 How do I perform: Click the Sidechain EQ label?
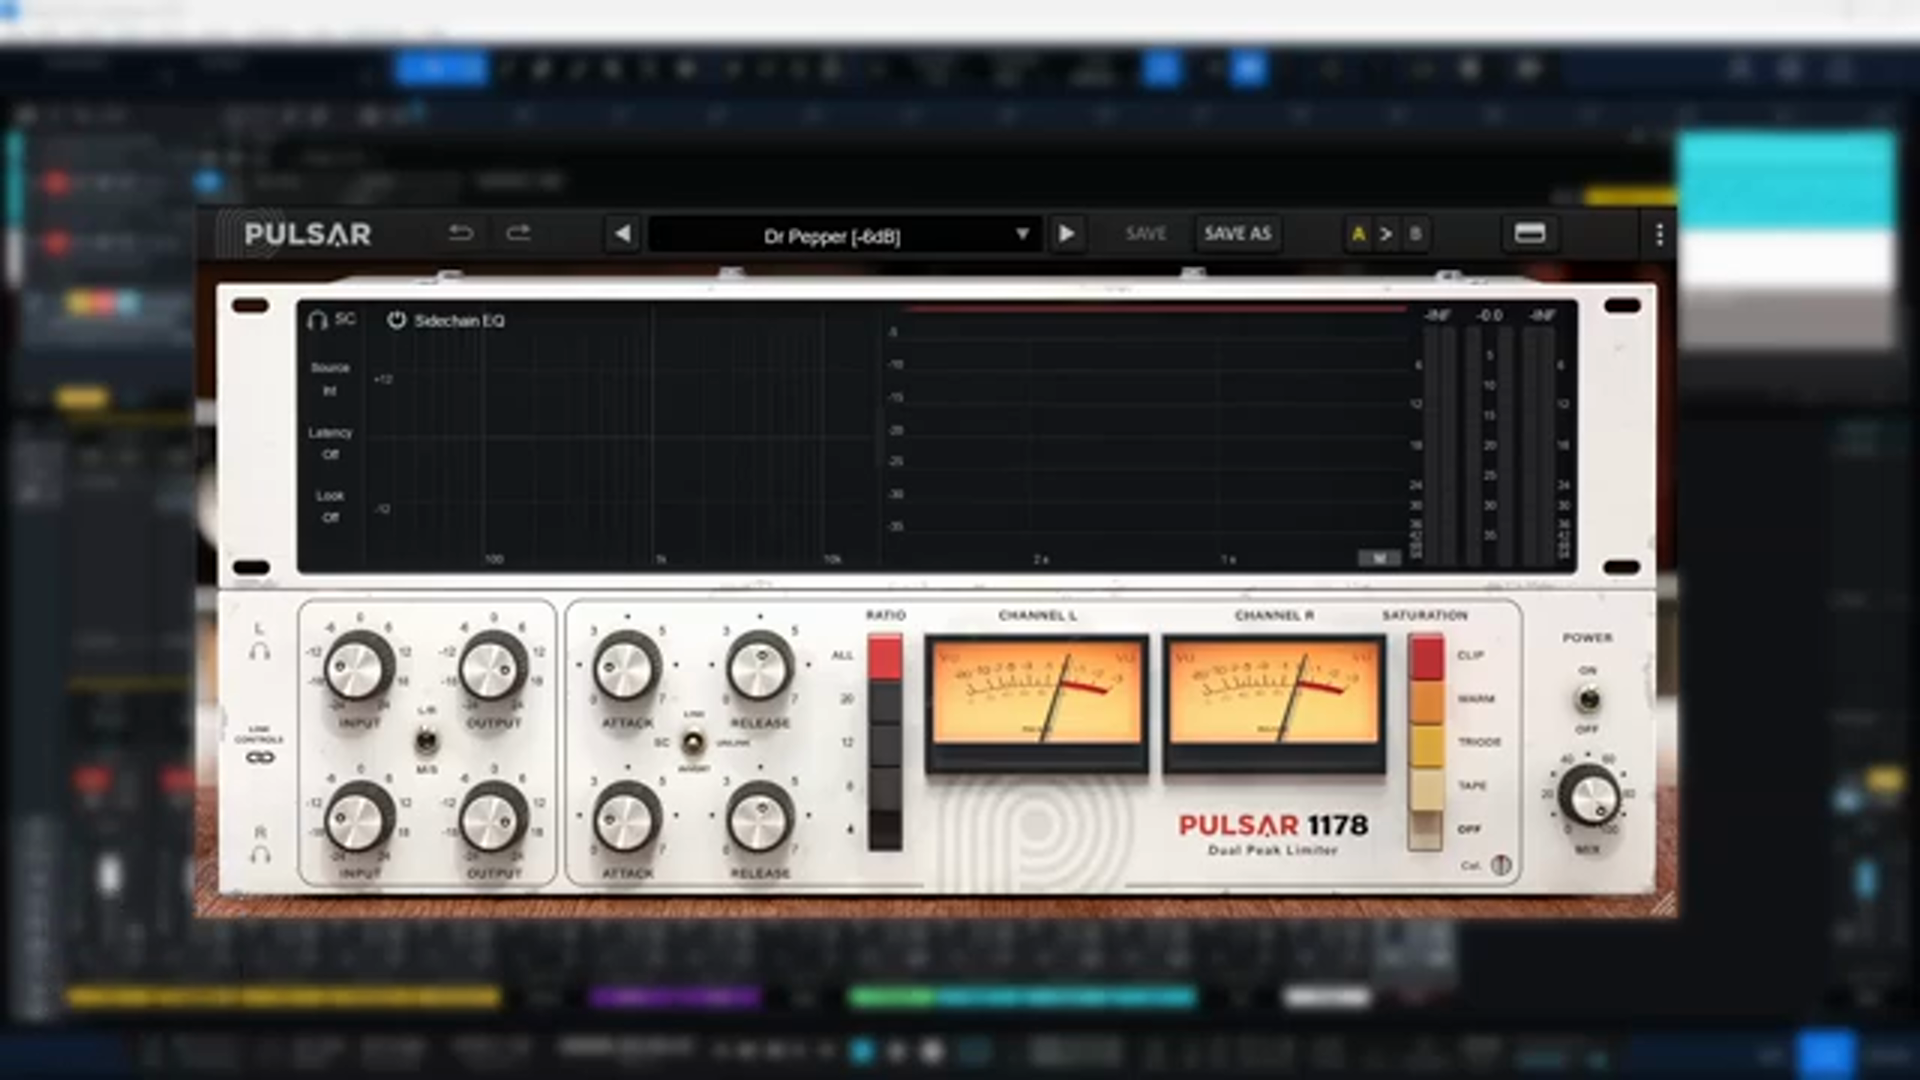[x=460, y=321]
